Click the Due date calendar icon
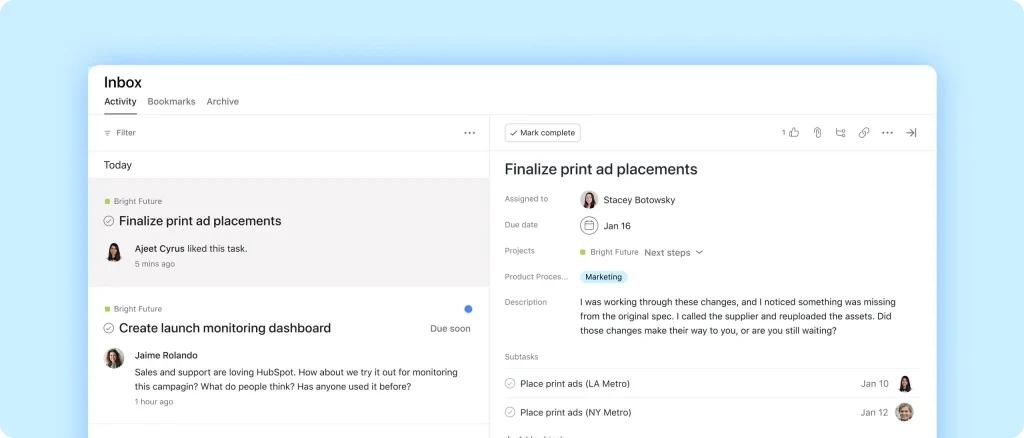Image resolution: width=1024 pixels, height=438 pixels. (589, 226)
